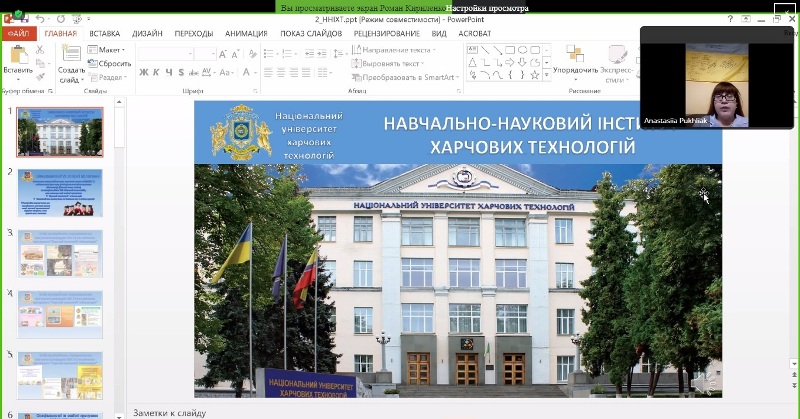This screenshot has width=800, height=419.
Task: Select slide 5 thumbnail
Action: click(x=60, y=376)
